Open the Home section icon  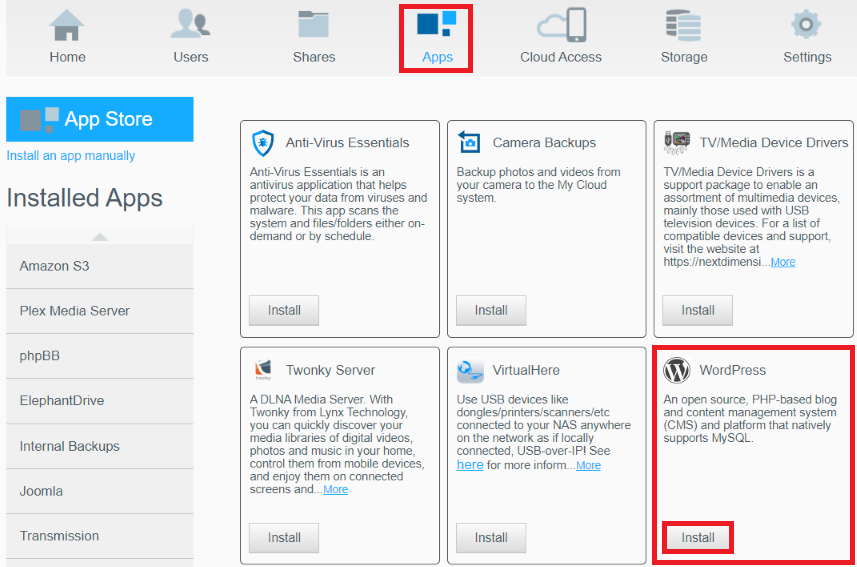tap(67, 25)
